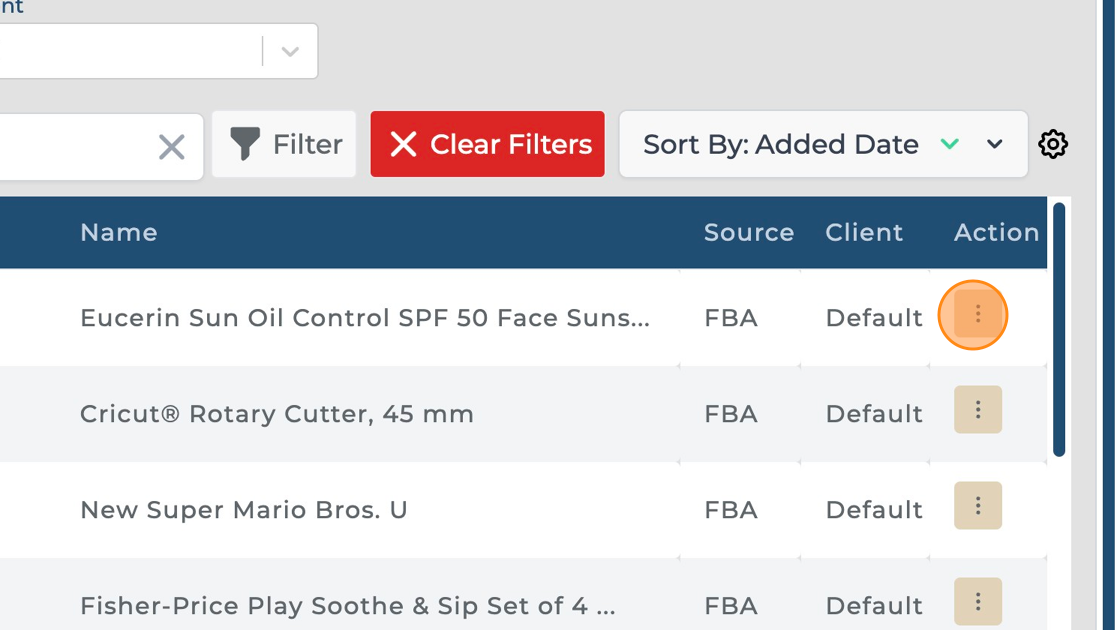Image resolution: width=1120 pixels, height=630 pixels.
Task: Click the funnel Filter button
Action: [285, 144]
